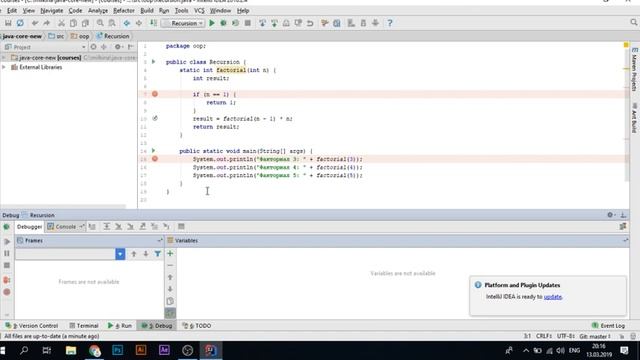Open the Event Log
640x360 pixels.
[608, 326]
